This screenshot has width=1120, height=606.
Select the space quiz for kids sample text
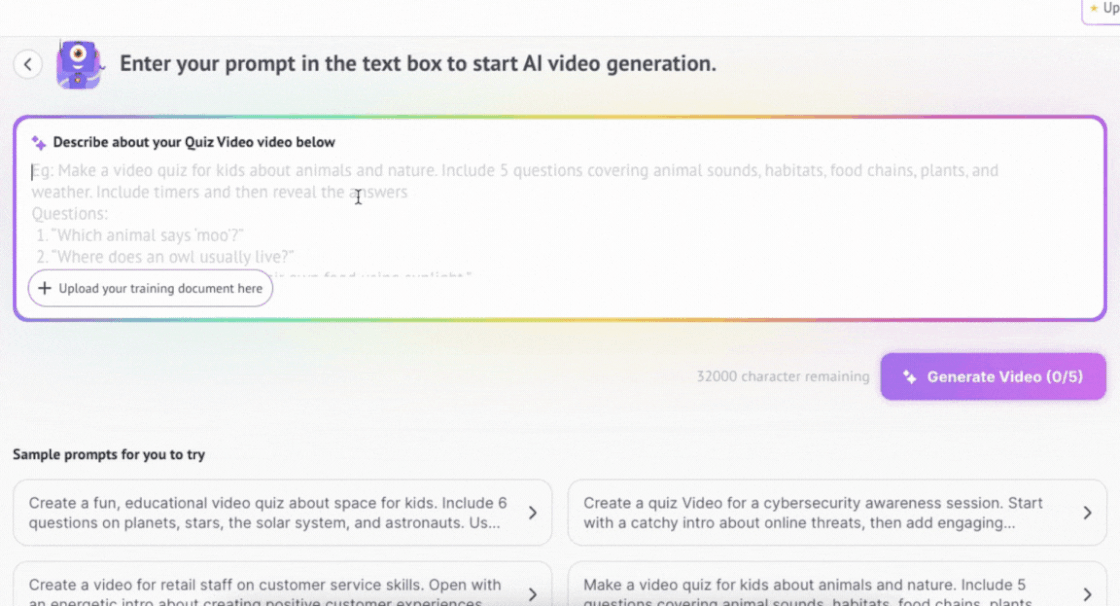tap(268, 513)
